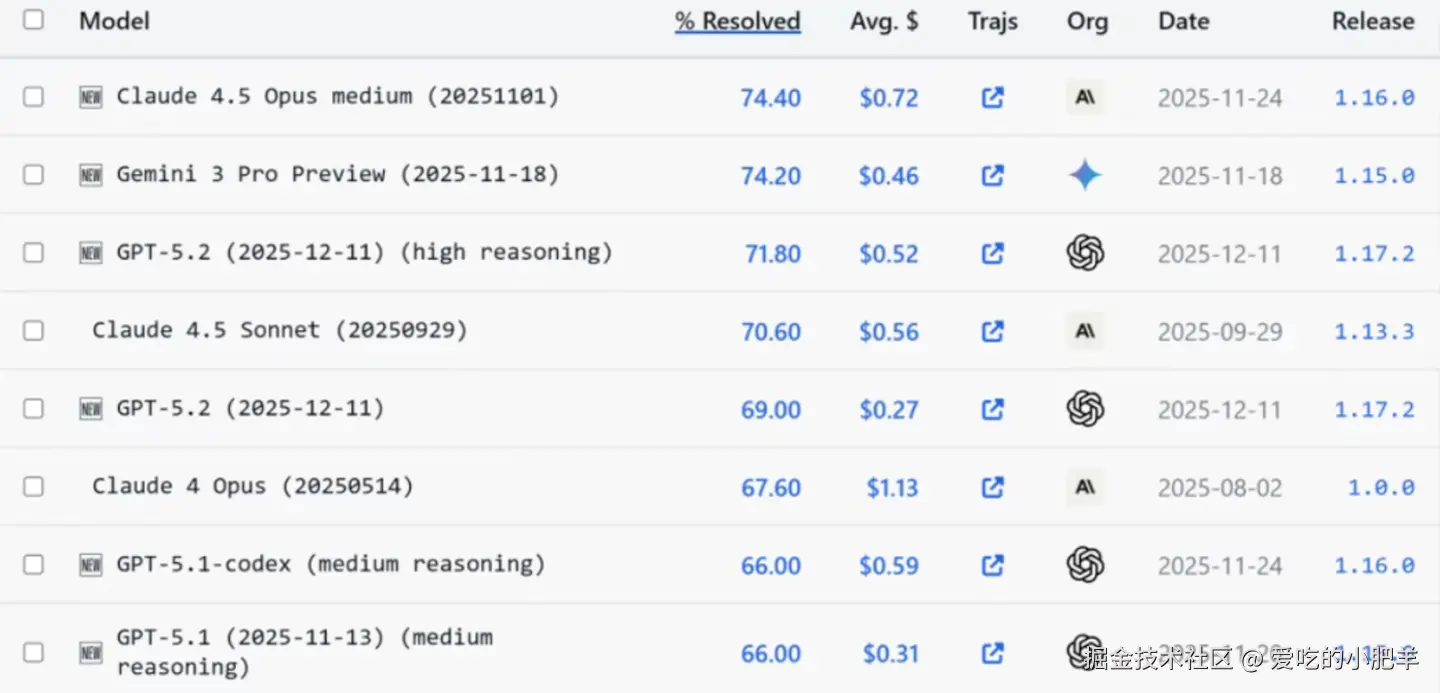Click the Date column header
This screenshot has width=1440, height=693.
[1184, 21]
